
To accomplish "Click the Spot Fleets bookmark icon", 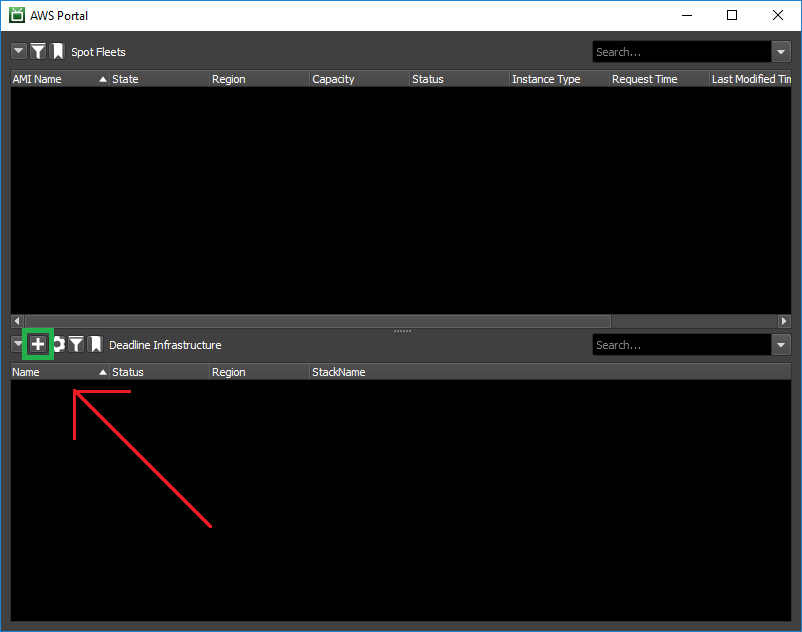I will [57, 51].
